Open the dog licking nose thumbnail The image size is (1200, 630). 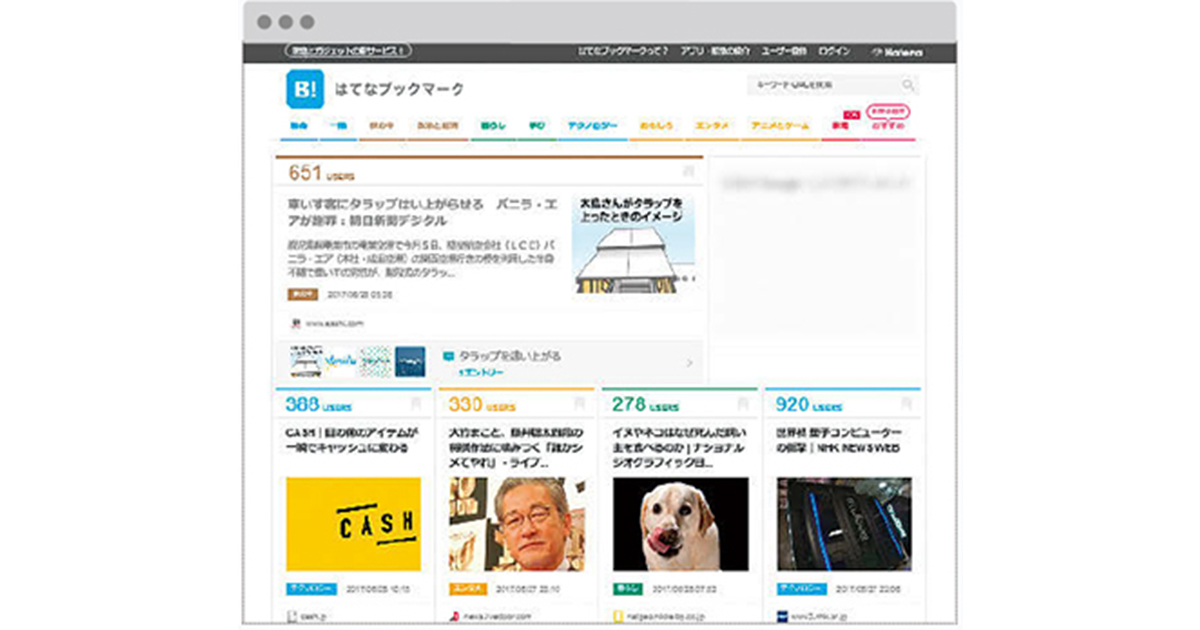[680, 524]
